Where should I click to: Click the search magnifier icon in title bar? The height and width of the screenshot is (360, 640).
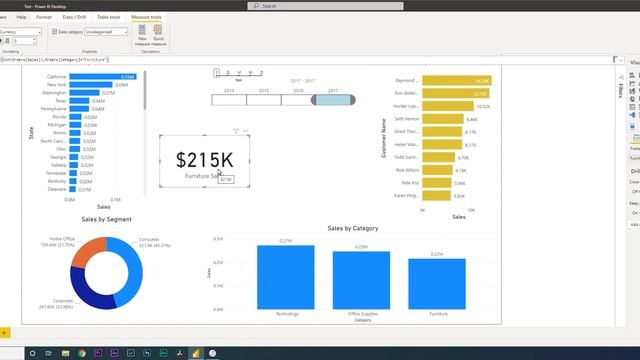coord(256,6)
